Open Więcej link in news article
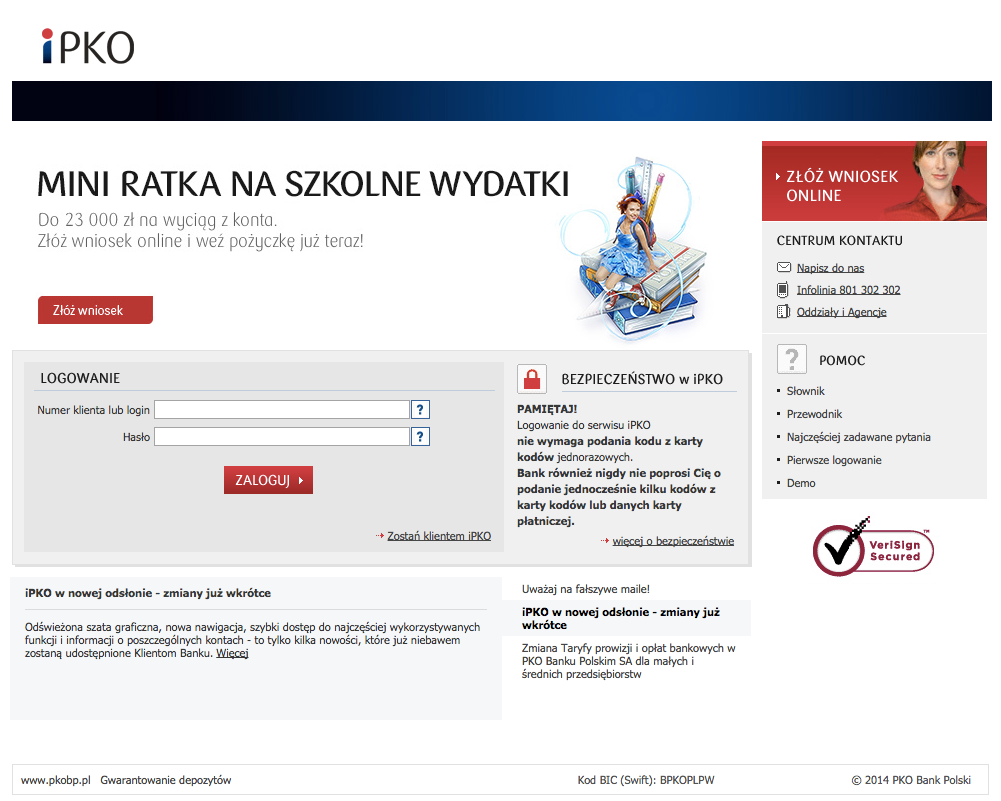 point(232,654)
